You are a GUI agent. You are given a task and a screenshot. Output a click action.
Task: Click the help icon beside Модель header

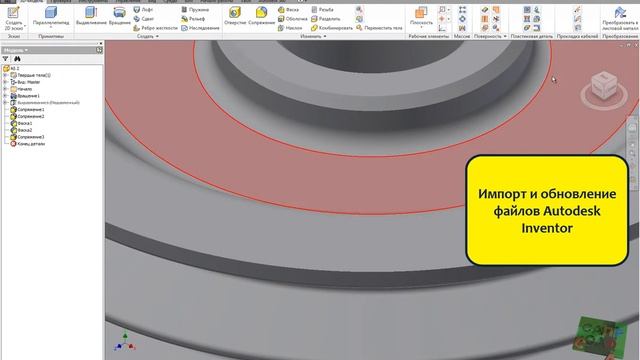tap(99, 50)
